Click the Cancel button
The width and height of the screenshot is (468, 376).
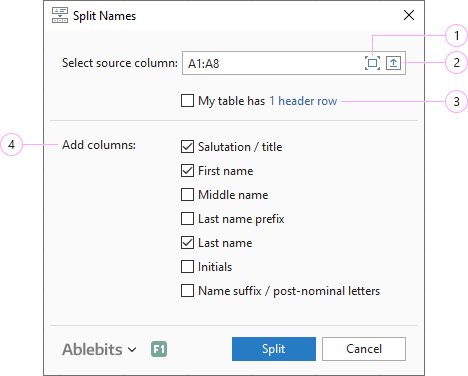(364, 349)
